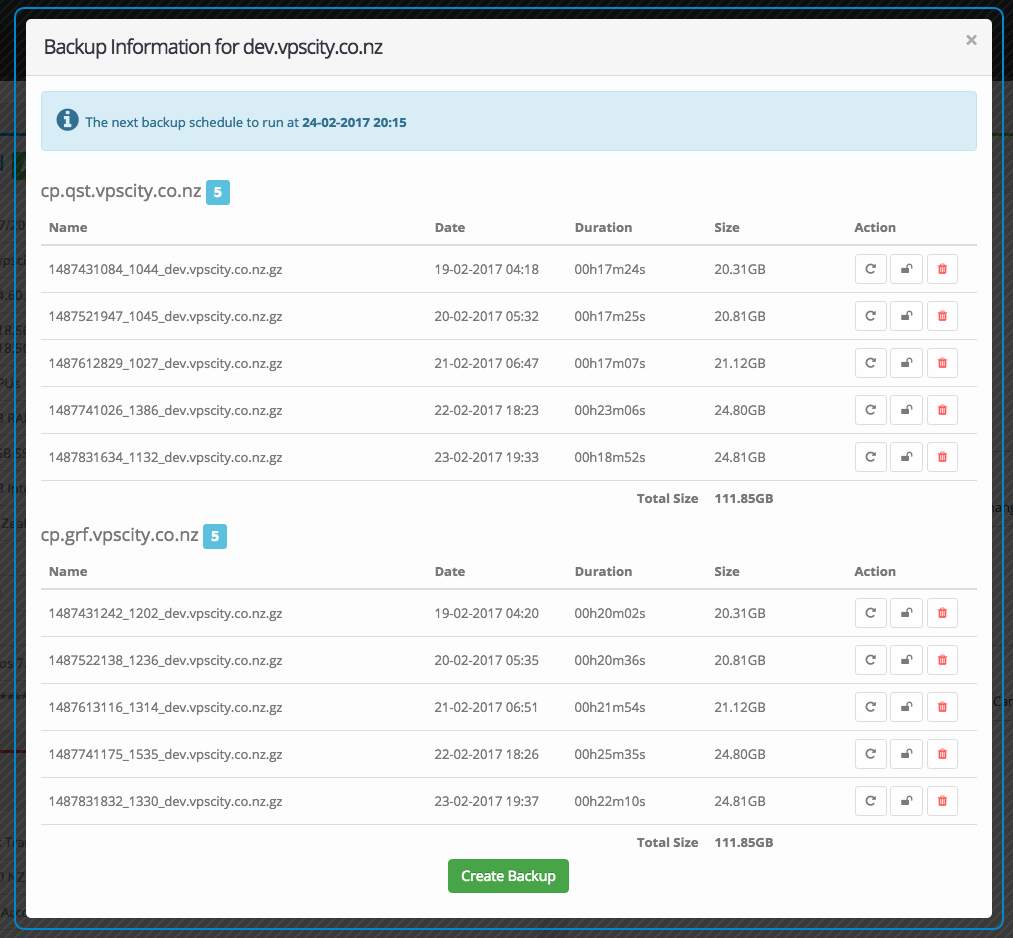1013x938 pixels.
Task: Delete the backup dated 21-02-2017 06:51
Action: point(942,707)
